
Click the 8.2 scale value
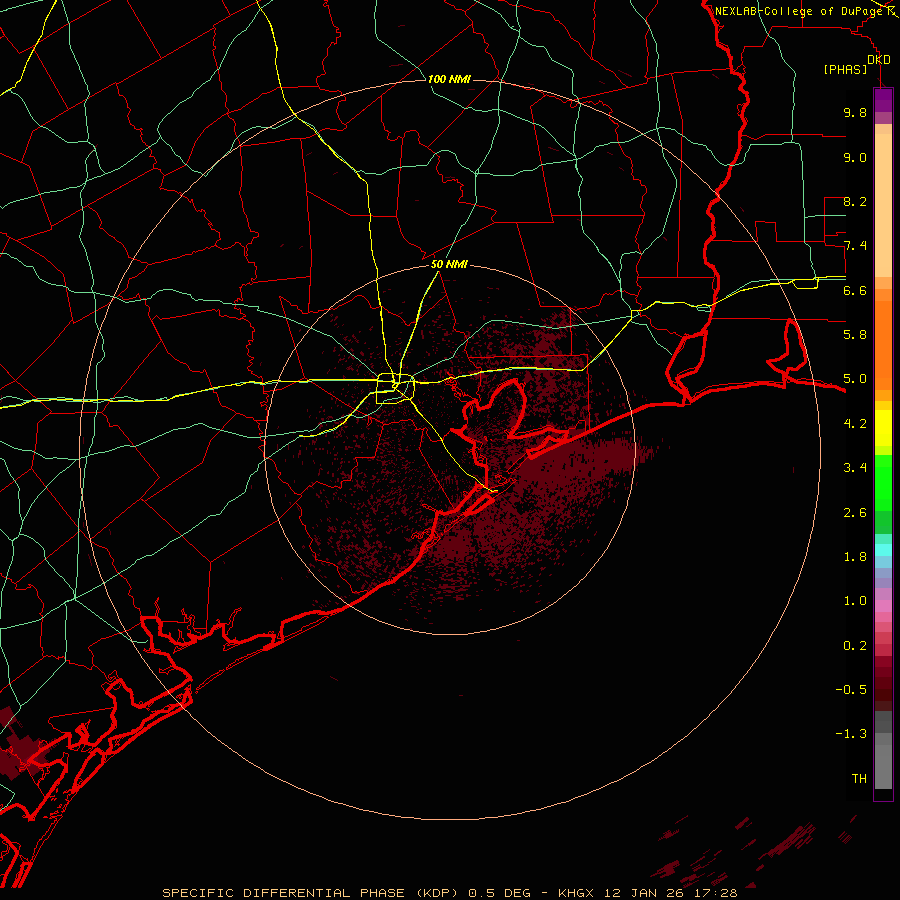[855, 201]
